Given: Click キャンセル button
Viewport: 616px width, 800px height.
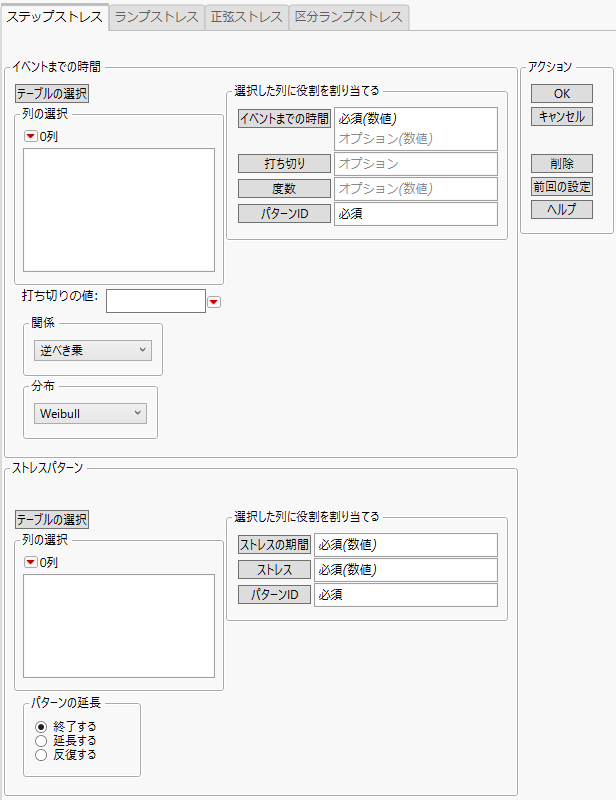Looking at the screenshot, I should click(562, 117).
